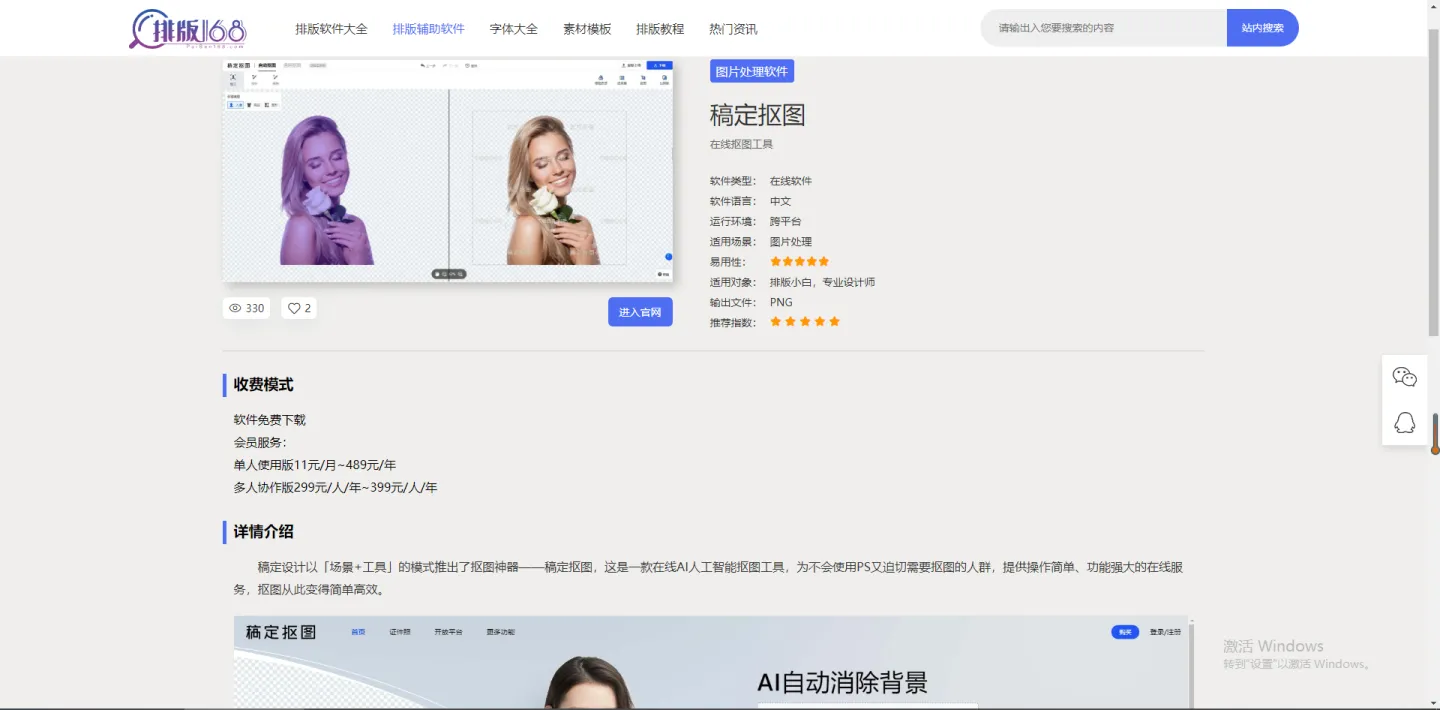
Task: Open the WeChat floating contact icon
Action: pos(1404,377)
